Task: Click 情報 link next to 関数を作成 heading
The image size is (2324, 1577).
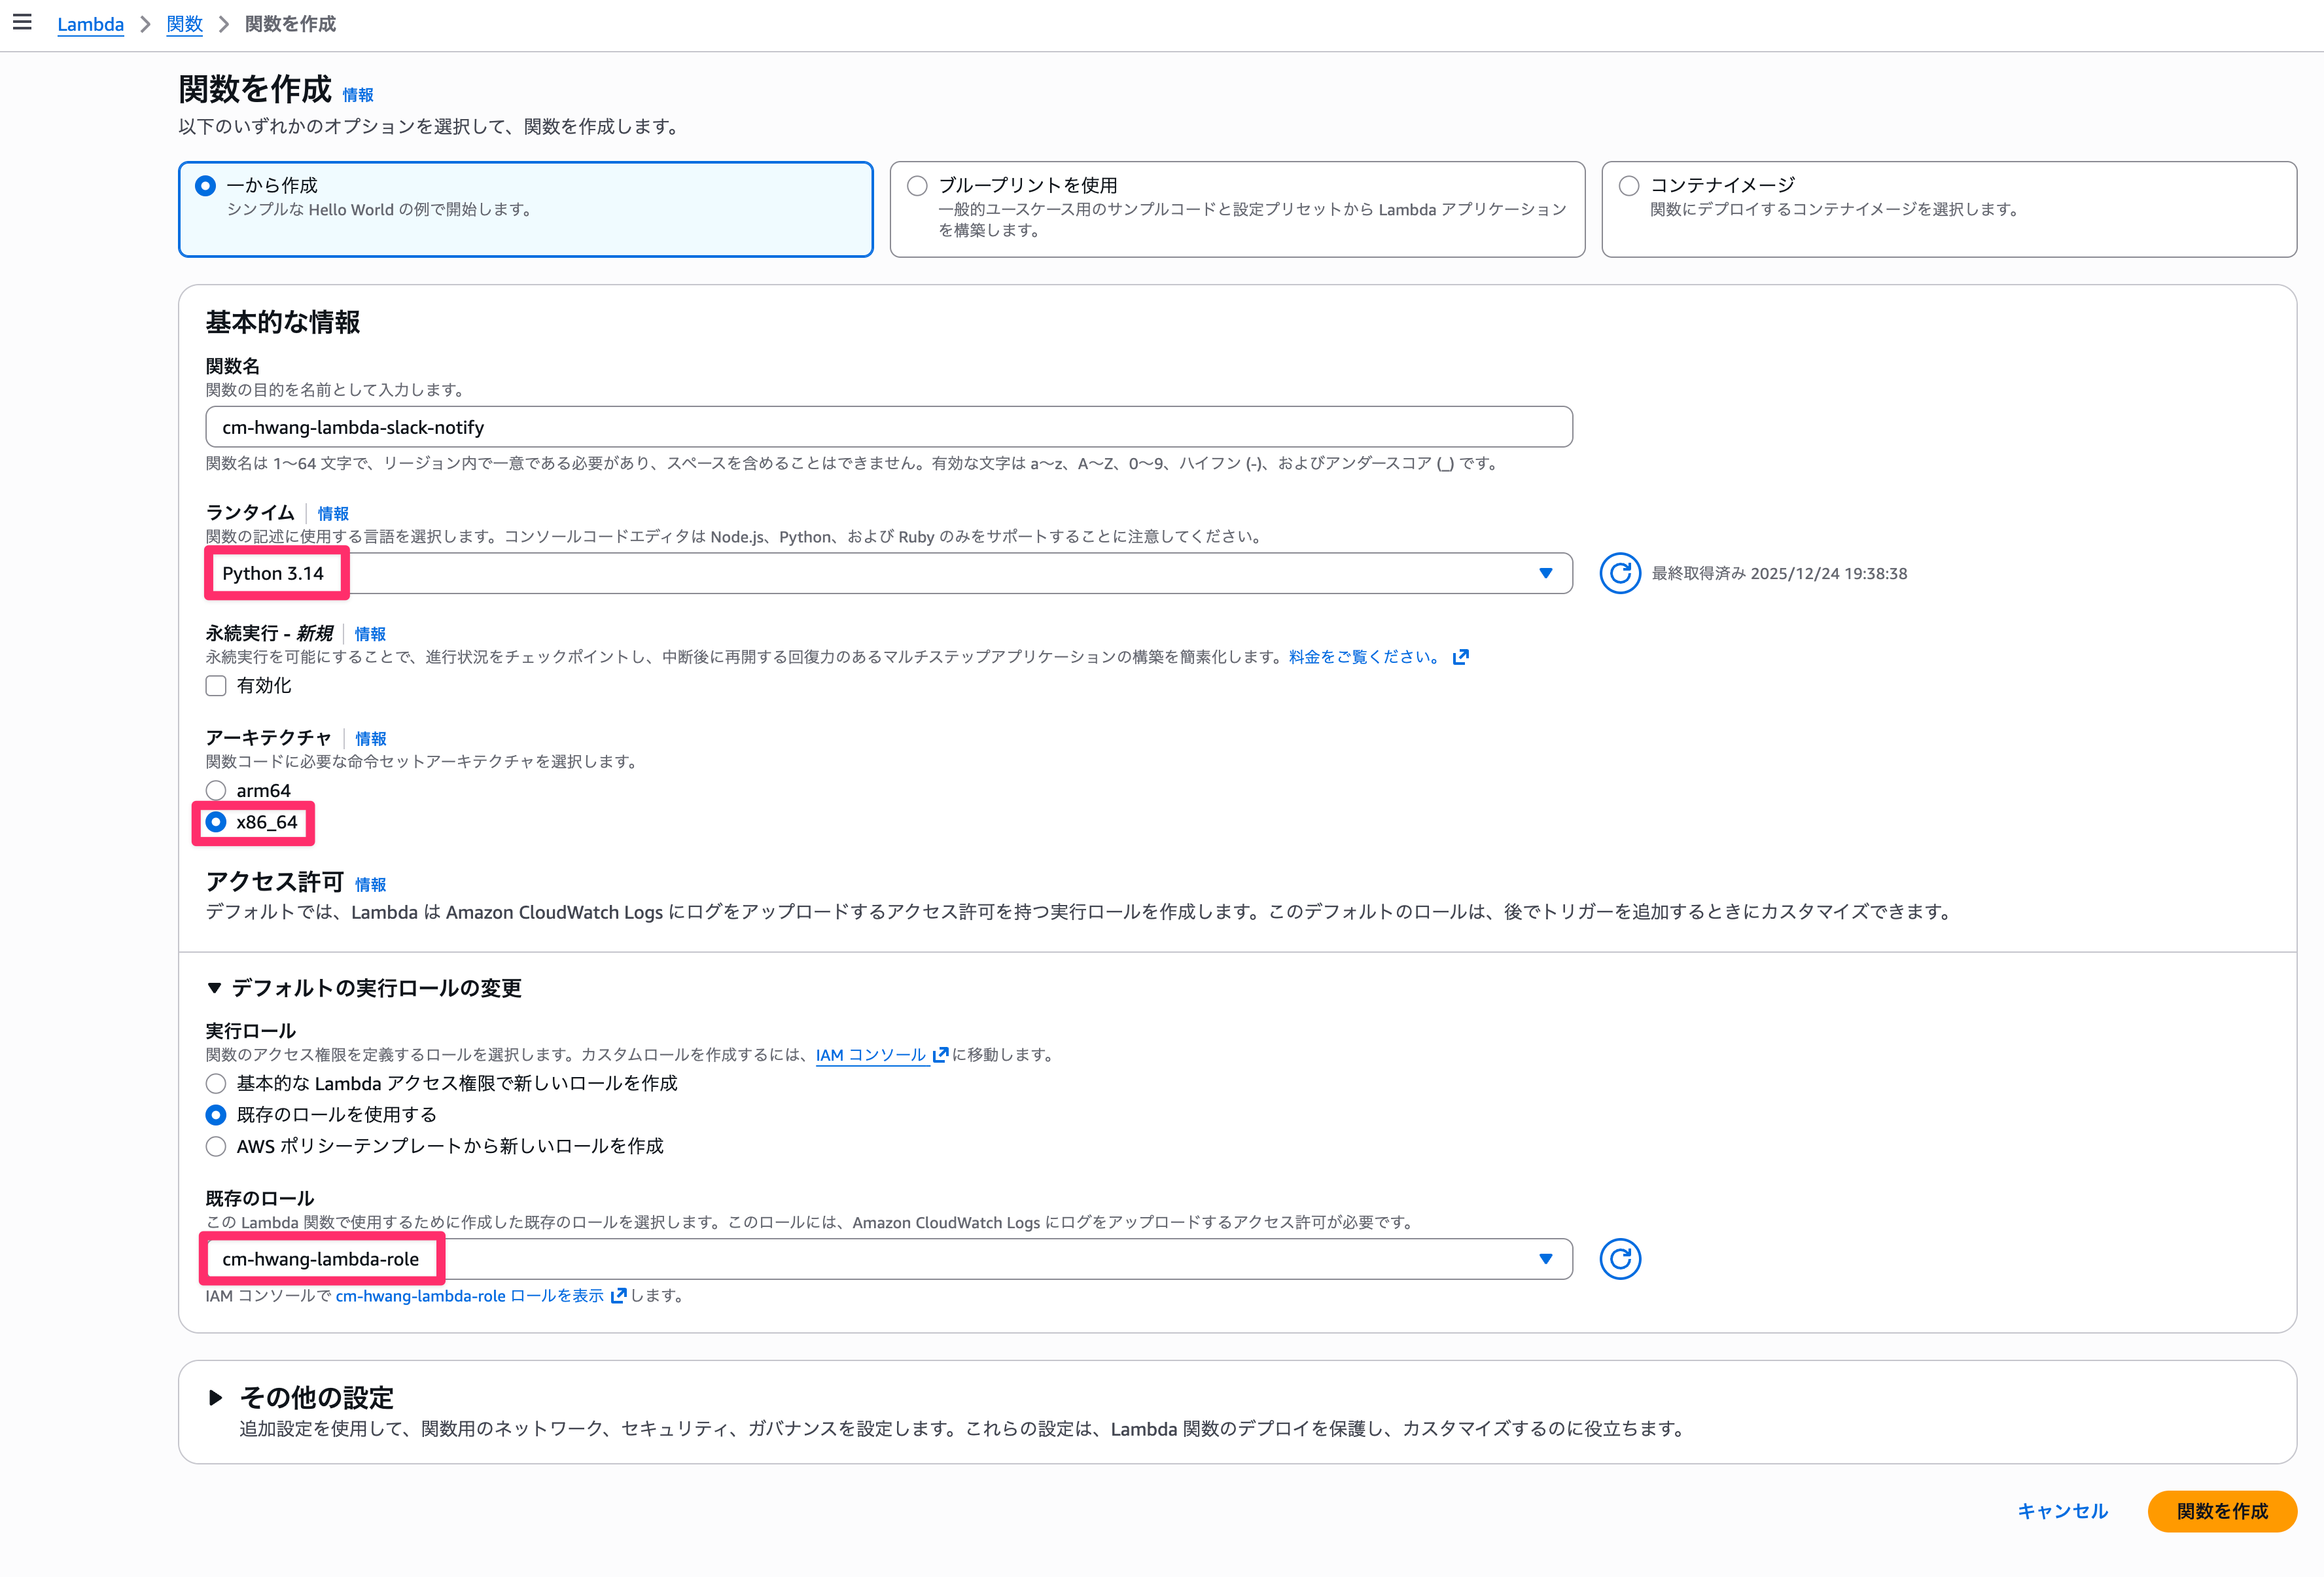Action: pyautogui.click(x=357, y=95)
